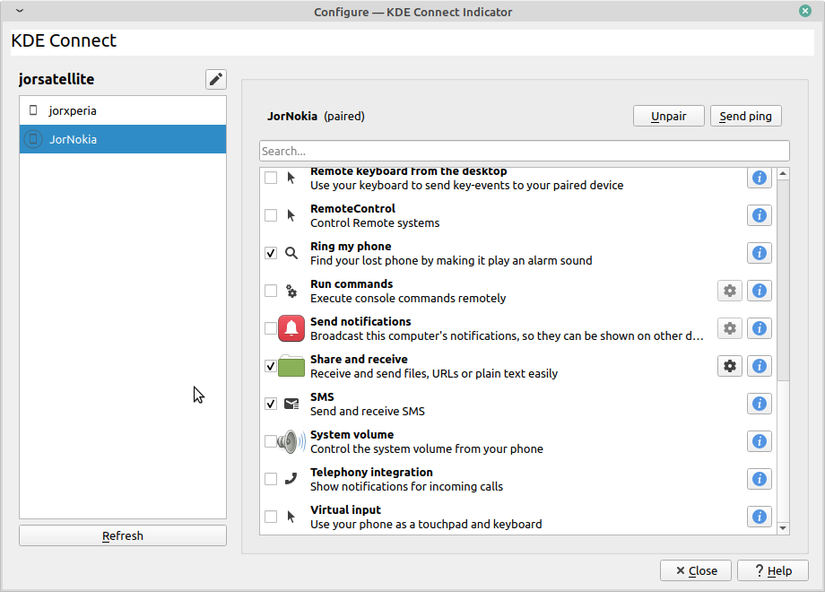Click the 'Telephony integration' plugin title

(371, 472)
